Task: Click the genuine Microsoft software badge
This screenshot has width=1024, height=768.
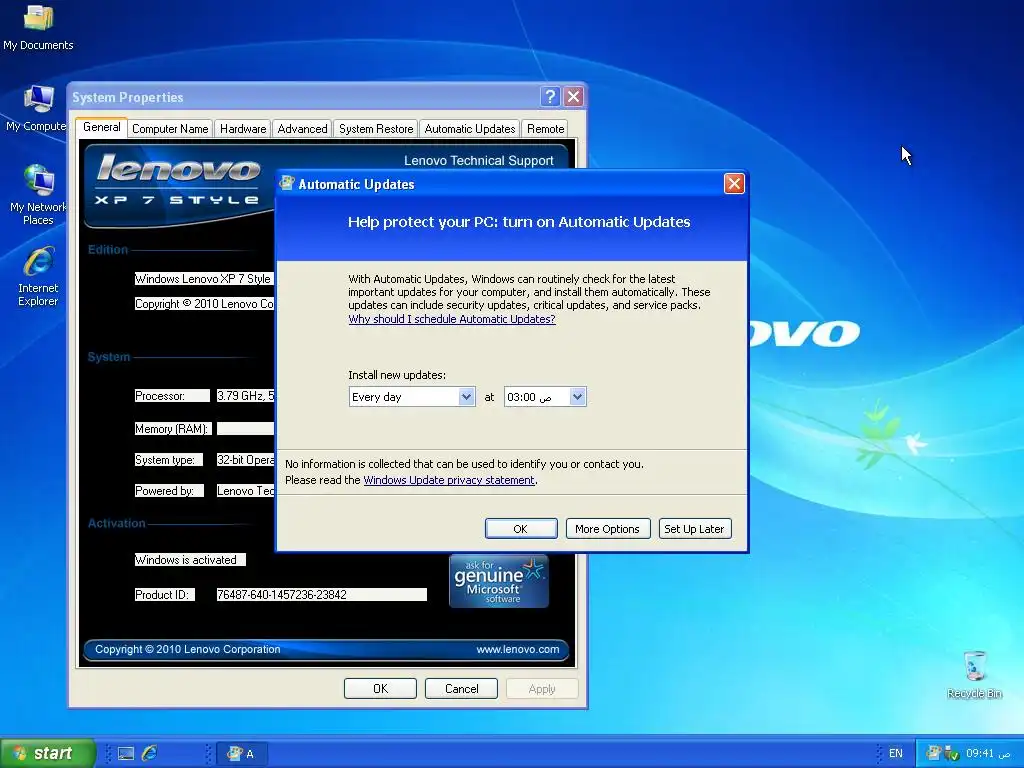Action: [x=499, y=581]
